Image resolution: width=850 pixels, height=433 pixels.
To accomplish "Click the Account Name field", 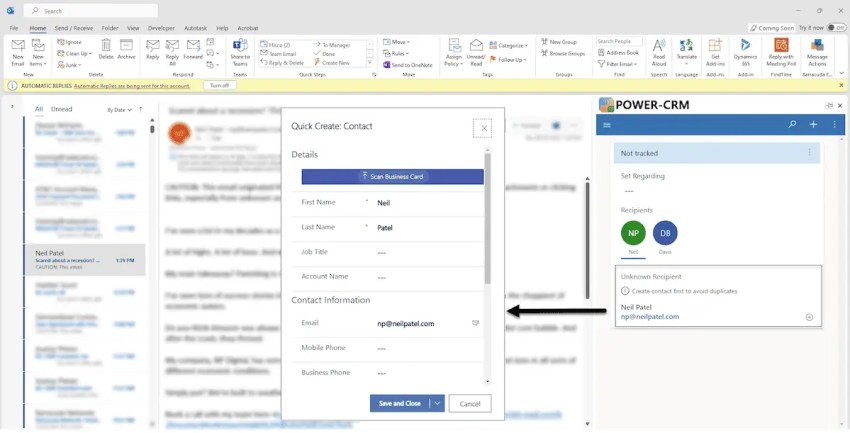I will 388,277.
